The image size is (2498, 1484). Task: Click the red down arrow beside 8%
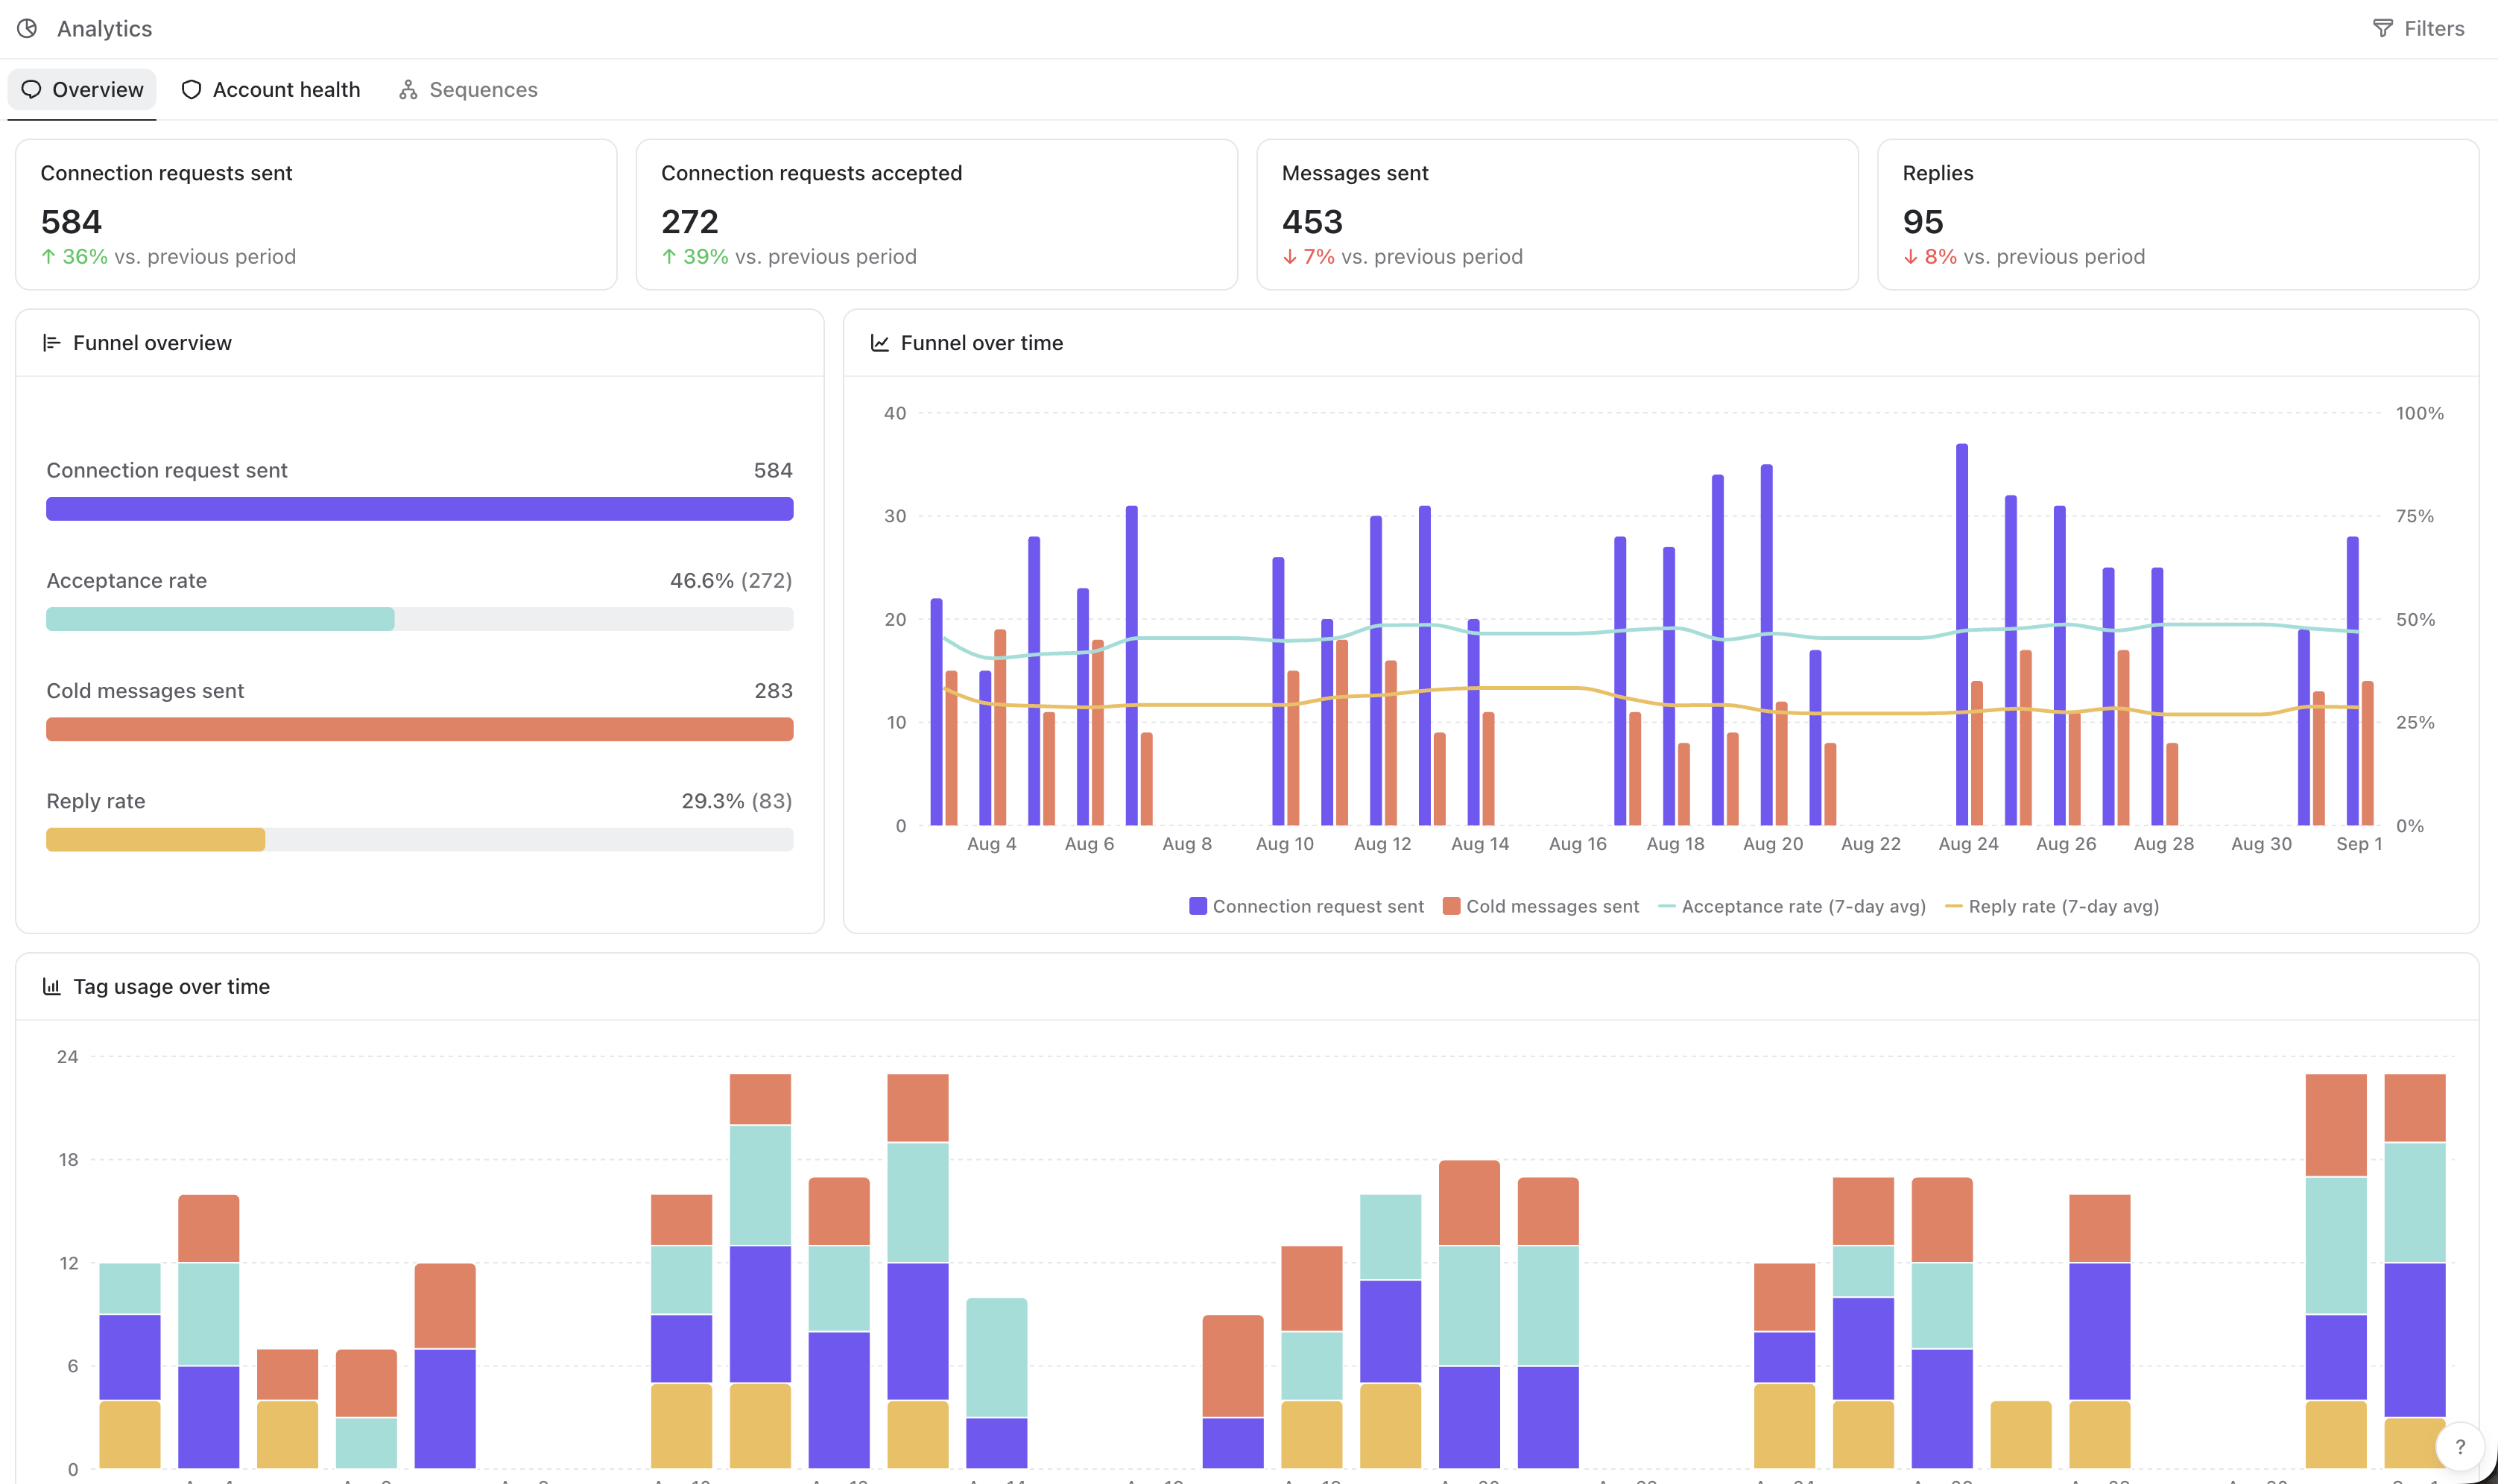(1911, 257)
